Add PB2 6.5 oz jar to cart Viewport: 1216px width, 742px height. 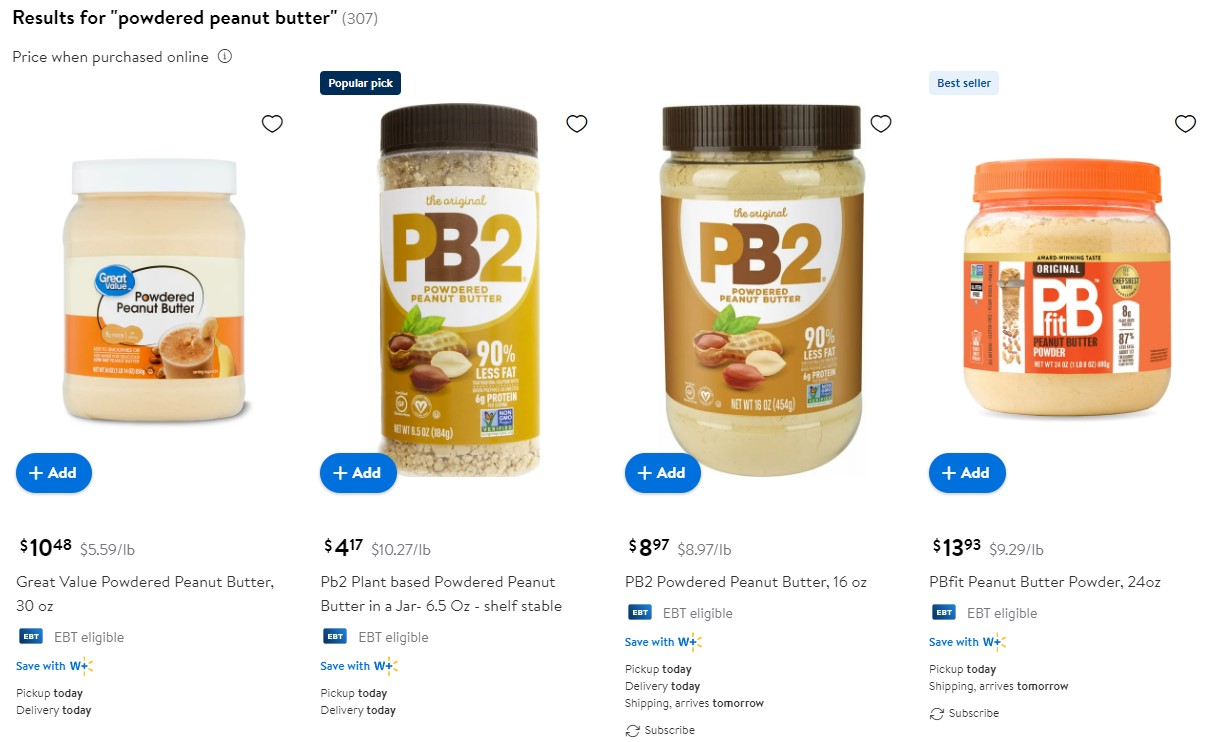pyautogui.click(x=358, y=473)
